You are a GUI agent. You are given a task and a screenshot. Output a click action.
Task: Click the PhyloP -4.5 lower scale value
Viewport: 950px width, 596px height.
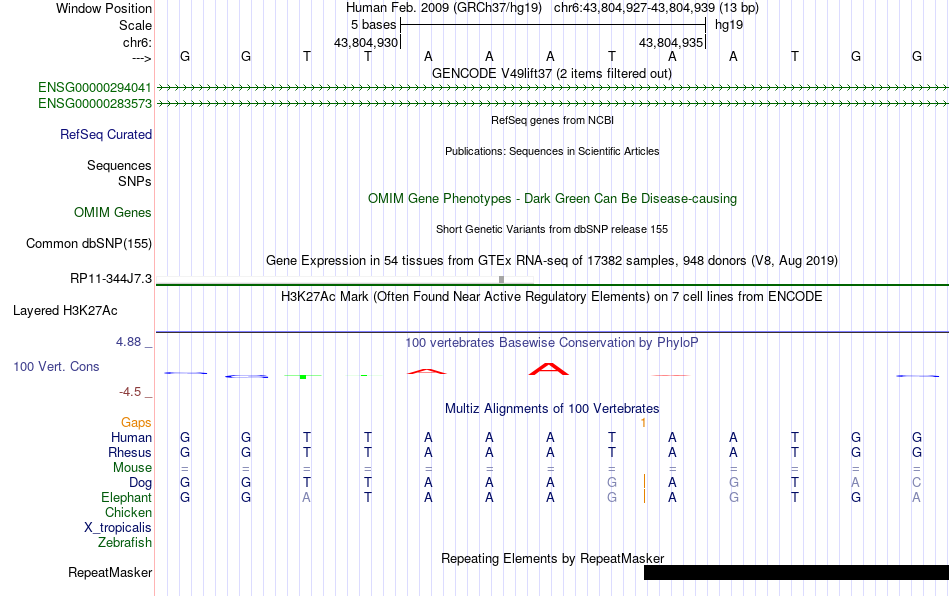(x=130, y=392)
